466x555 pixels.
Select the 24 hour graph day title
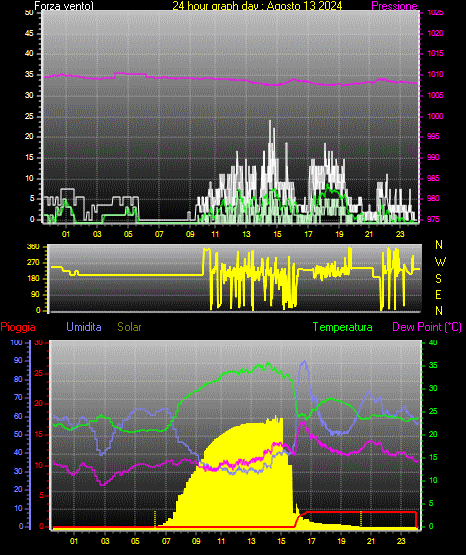point(257,6)
